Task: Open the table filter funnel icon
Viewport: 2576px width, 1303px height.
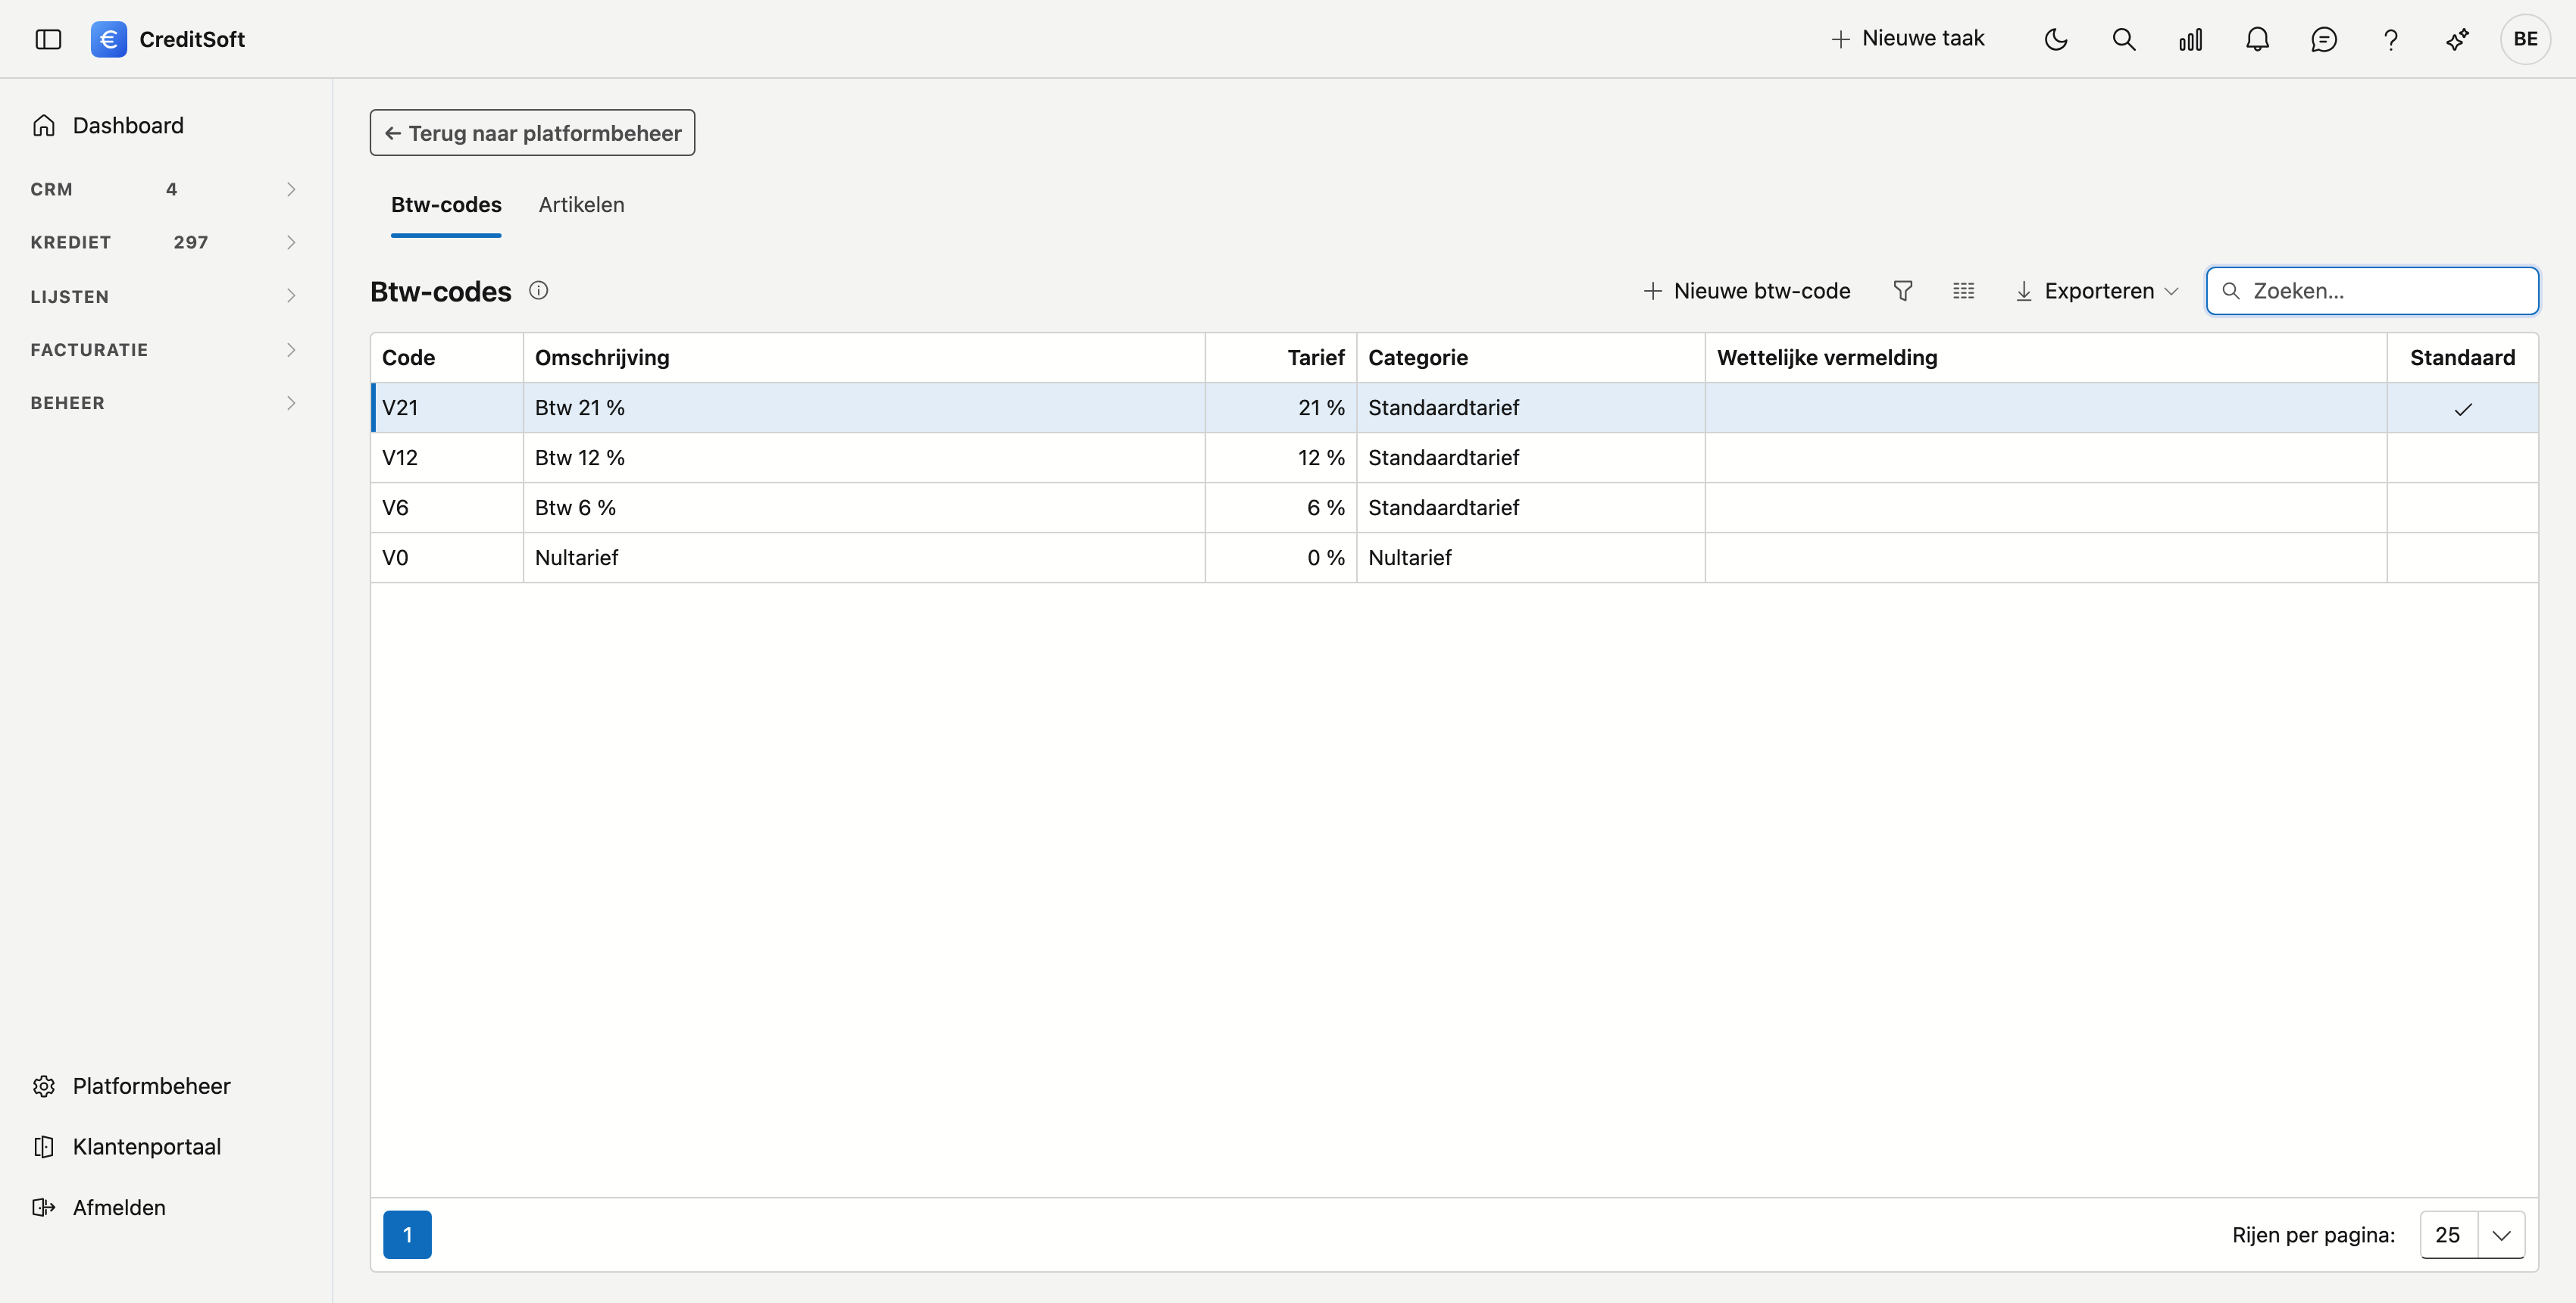Action: click(1903, 291)
